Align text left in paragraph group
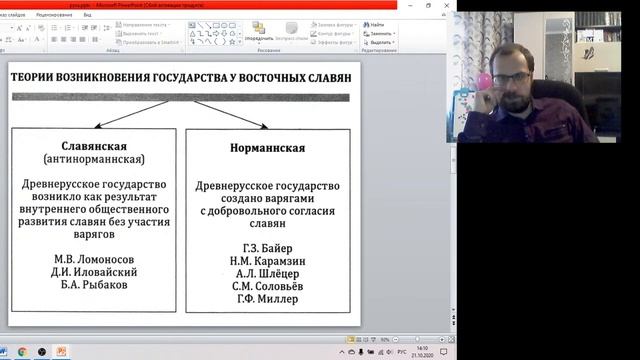The height and width of the screenshot is (360, 640). 54,40
